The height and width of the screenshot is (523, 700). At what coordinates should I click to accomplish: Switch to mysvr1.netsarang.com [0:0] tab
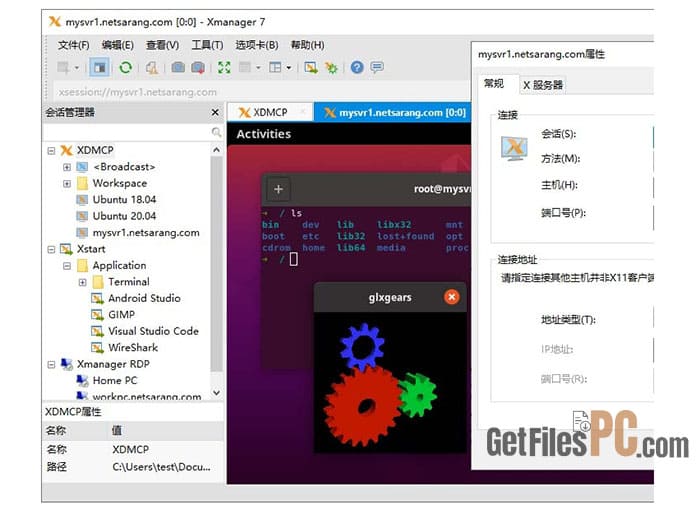pyautogui.click(x=396, y=112)
